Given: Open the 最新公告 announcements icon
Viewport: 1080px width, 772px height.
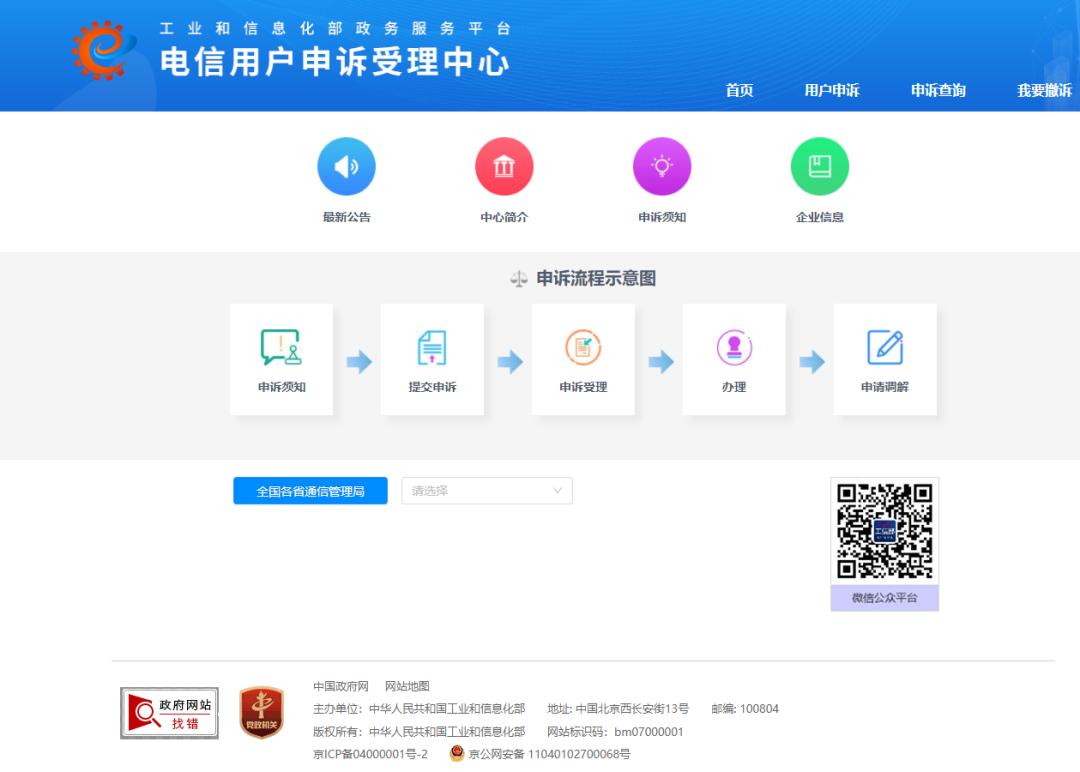Looking at the screenshot, I should (347, 166).
